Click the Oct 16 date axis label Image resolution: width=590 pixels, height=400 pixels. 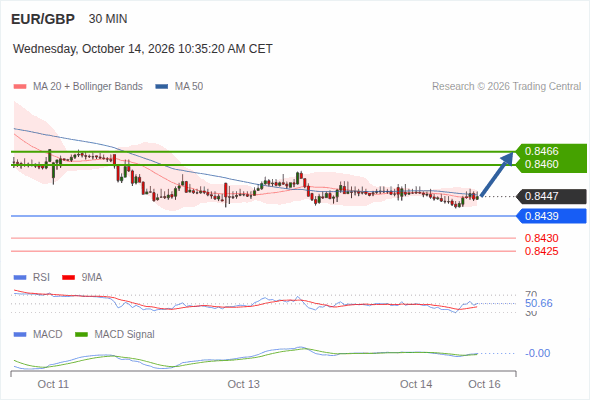[x=484, y=384]
